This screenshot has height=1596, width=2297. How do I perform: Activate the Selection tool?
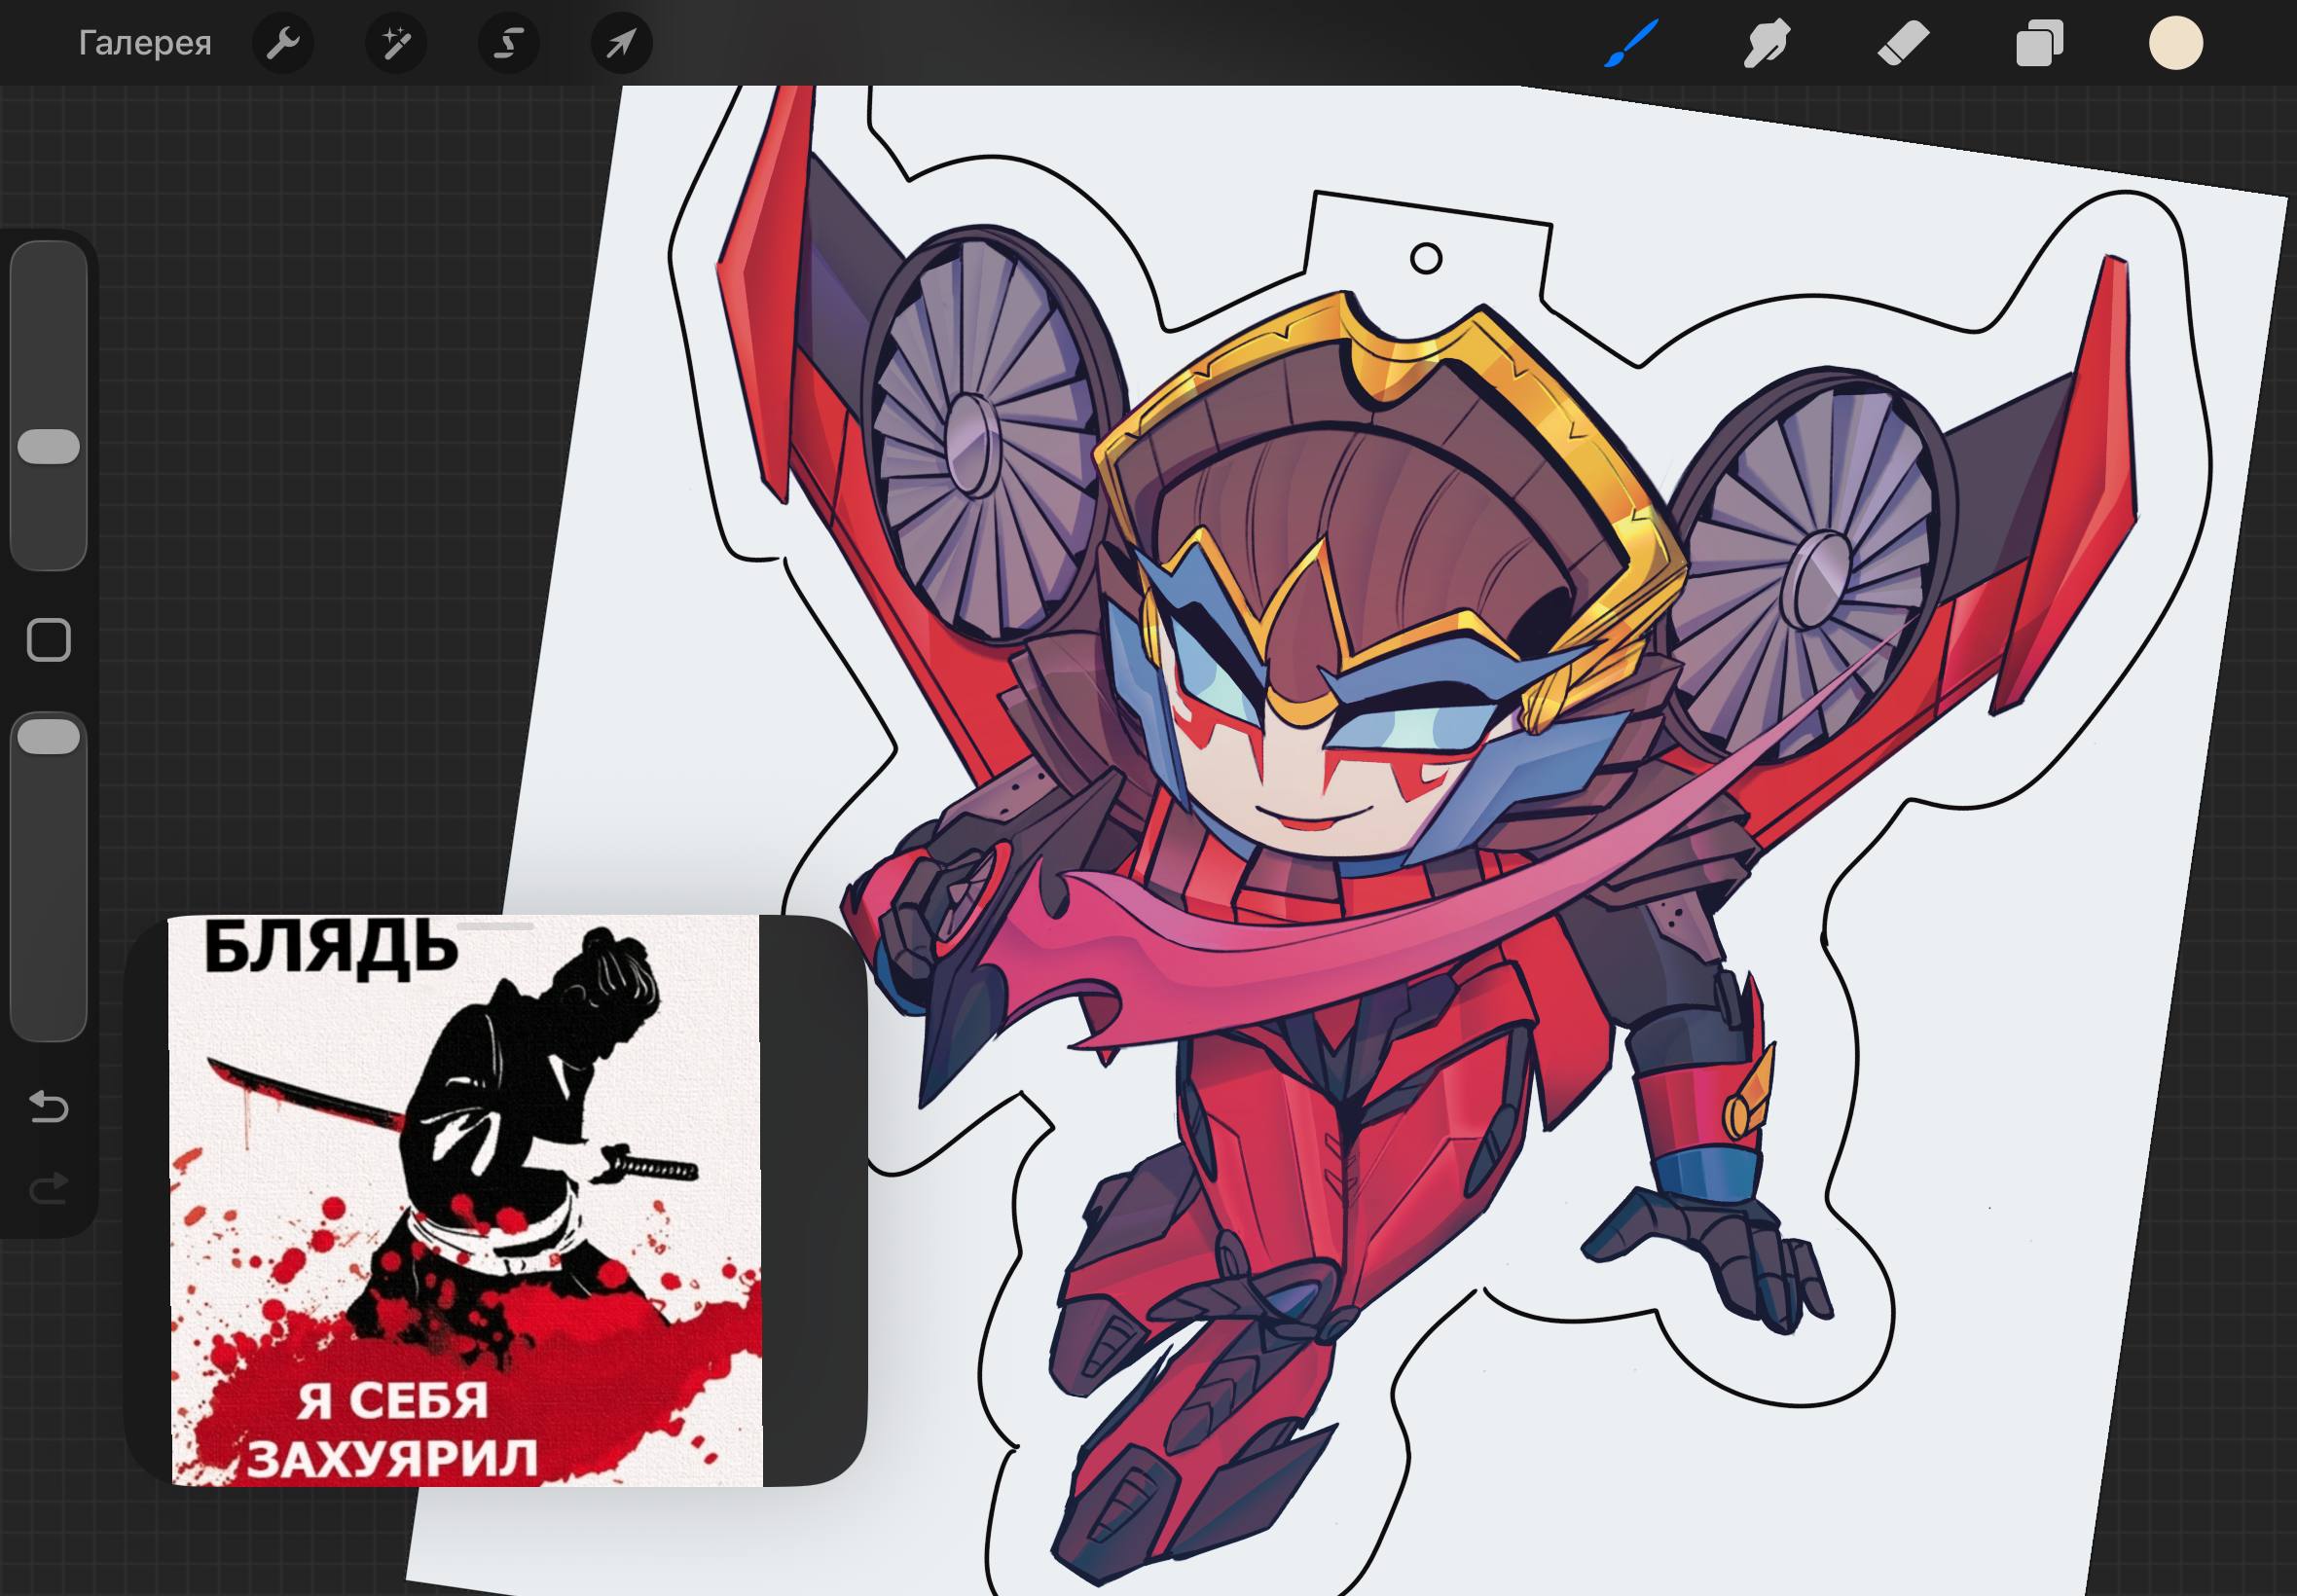[x=509, y=43]
